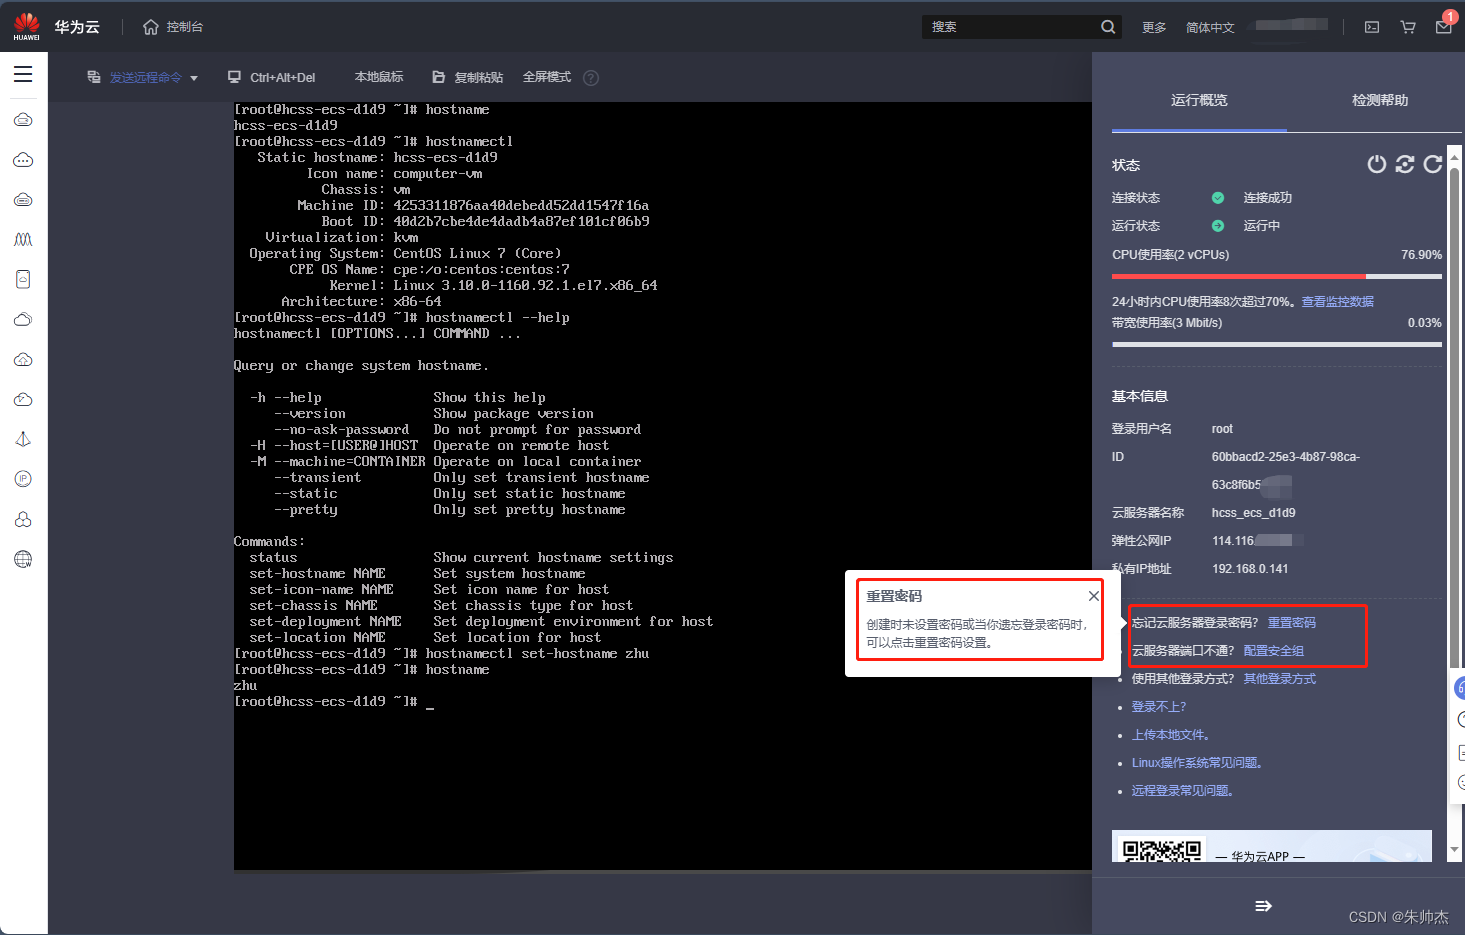
Task: Click the 配置安全组 link
Action: (x=1274, y=650)
